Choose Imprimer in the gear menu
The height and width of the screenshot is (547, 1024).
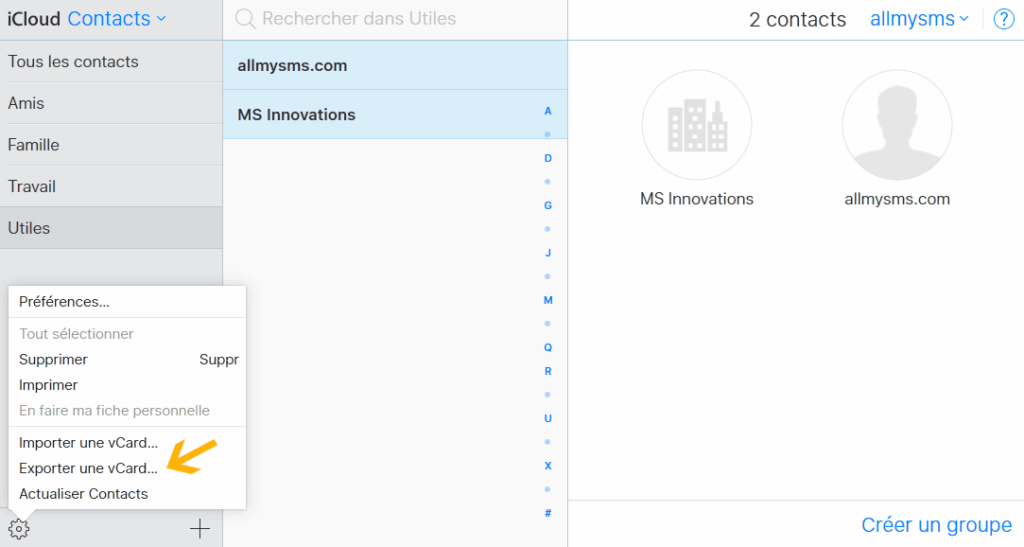(x=127, y=385)
